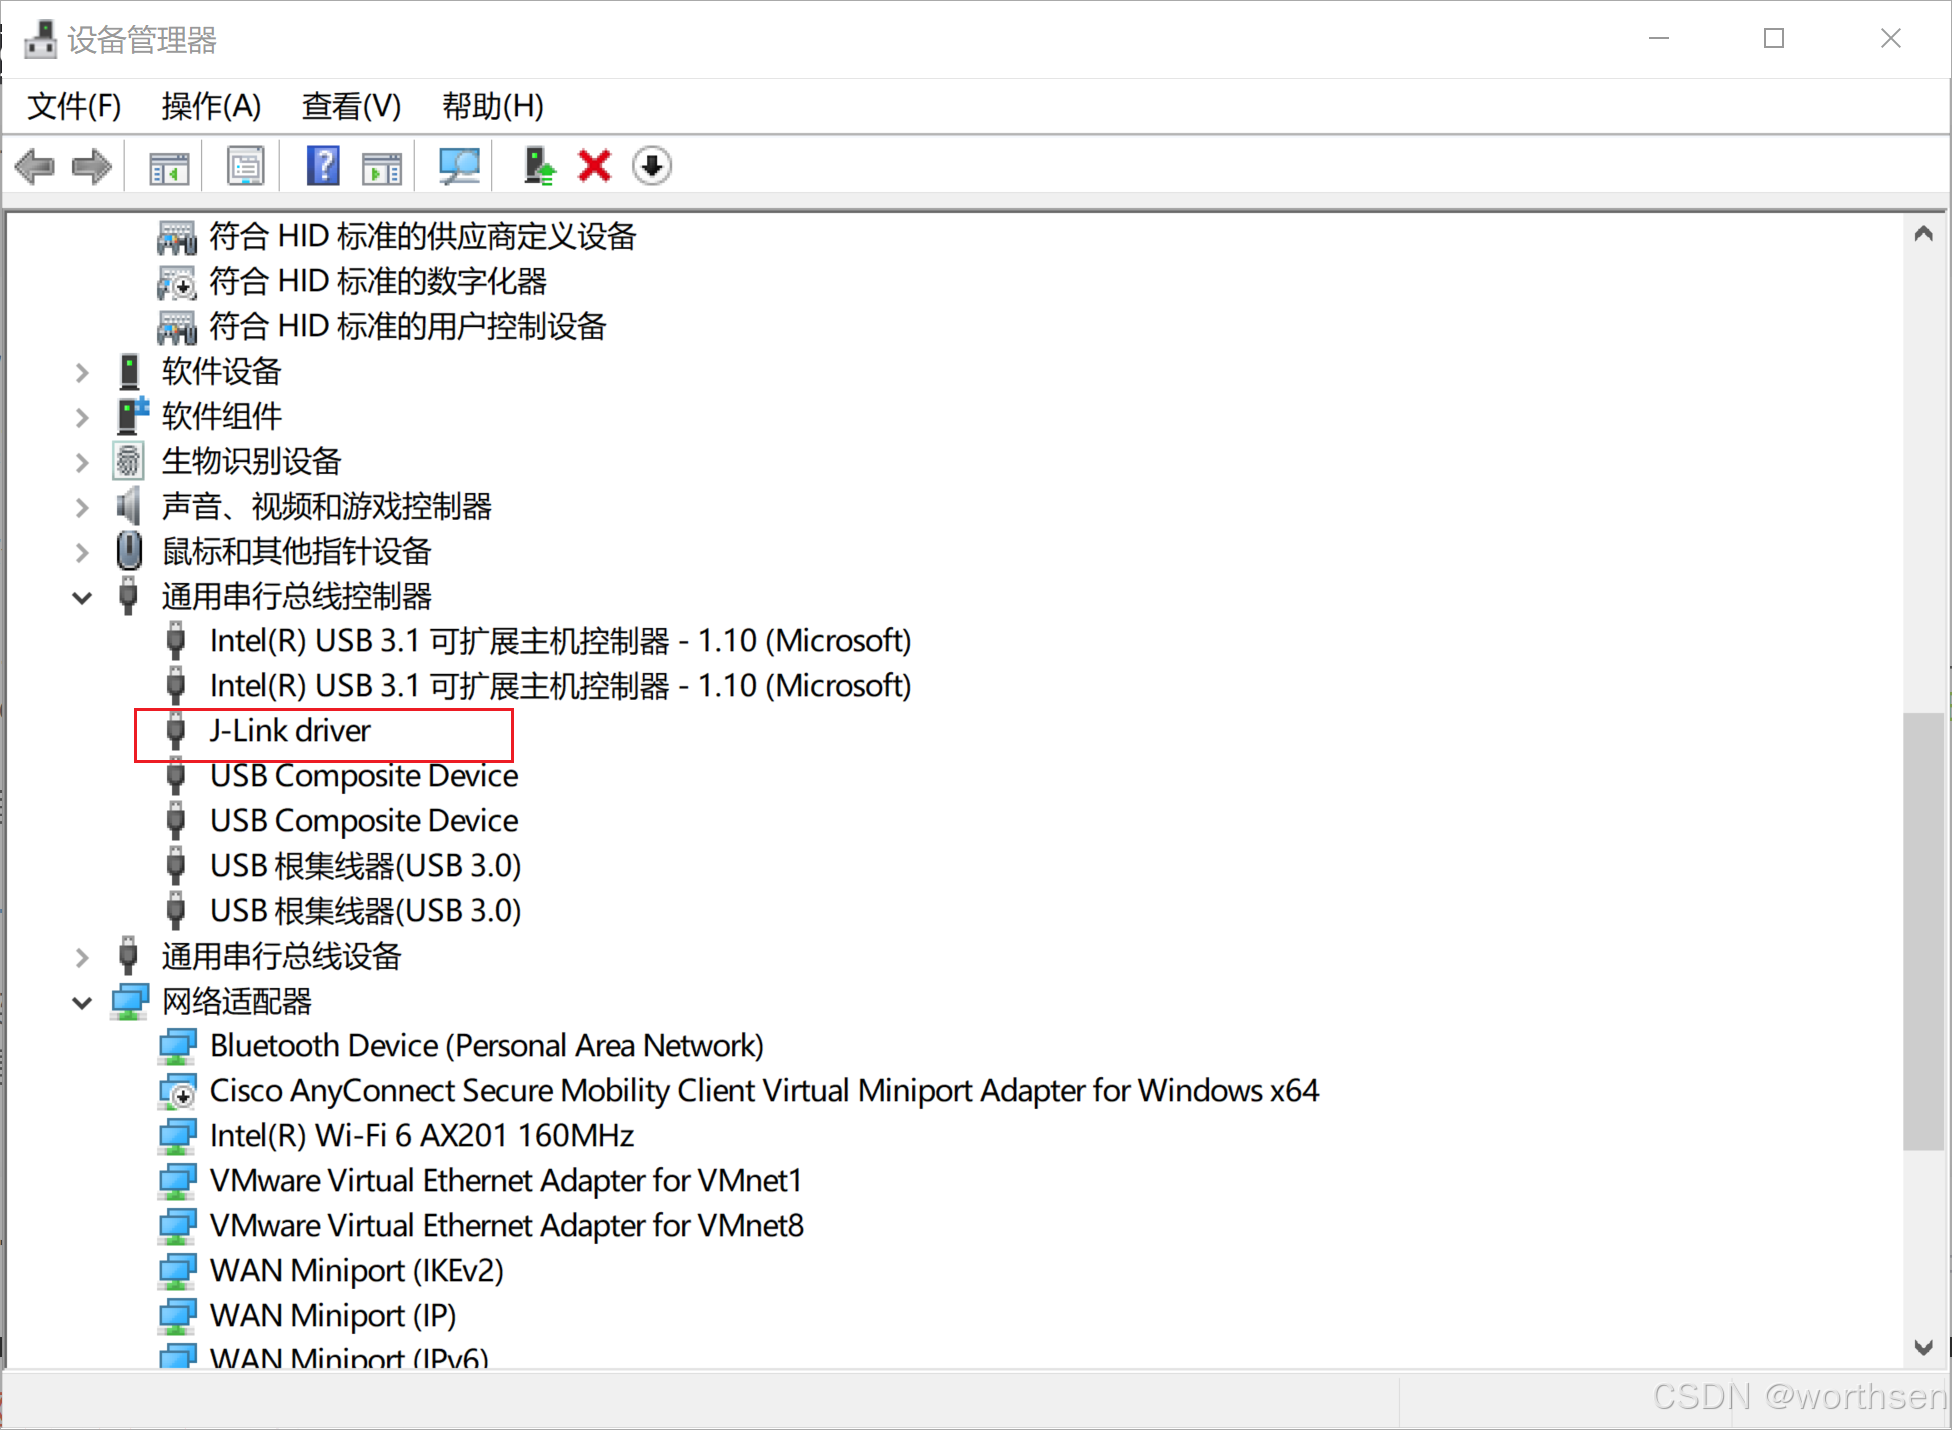
Task: Click the red X Uninstall device icon
Action: coord(594,166)
